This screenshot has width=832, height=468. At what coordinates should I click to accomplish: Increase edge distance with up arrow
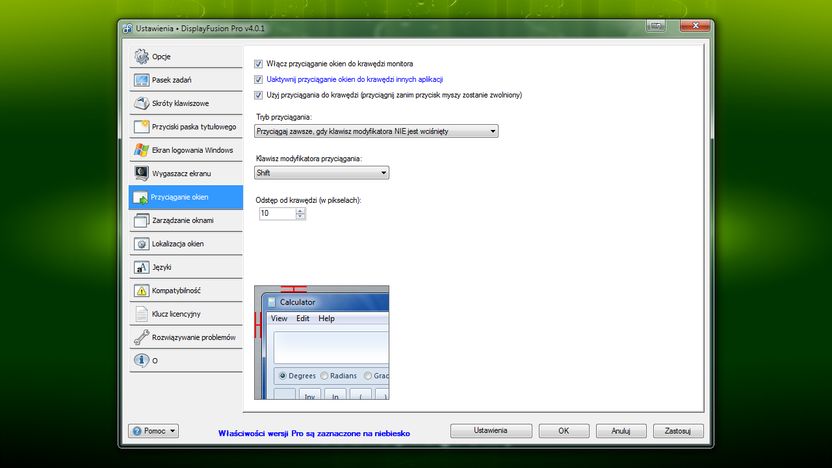point(300,211)
